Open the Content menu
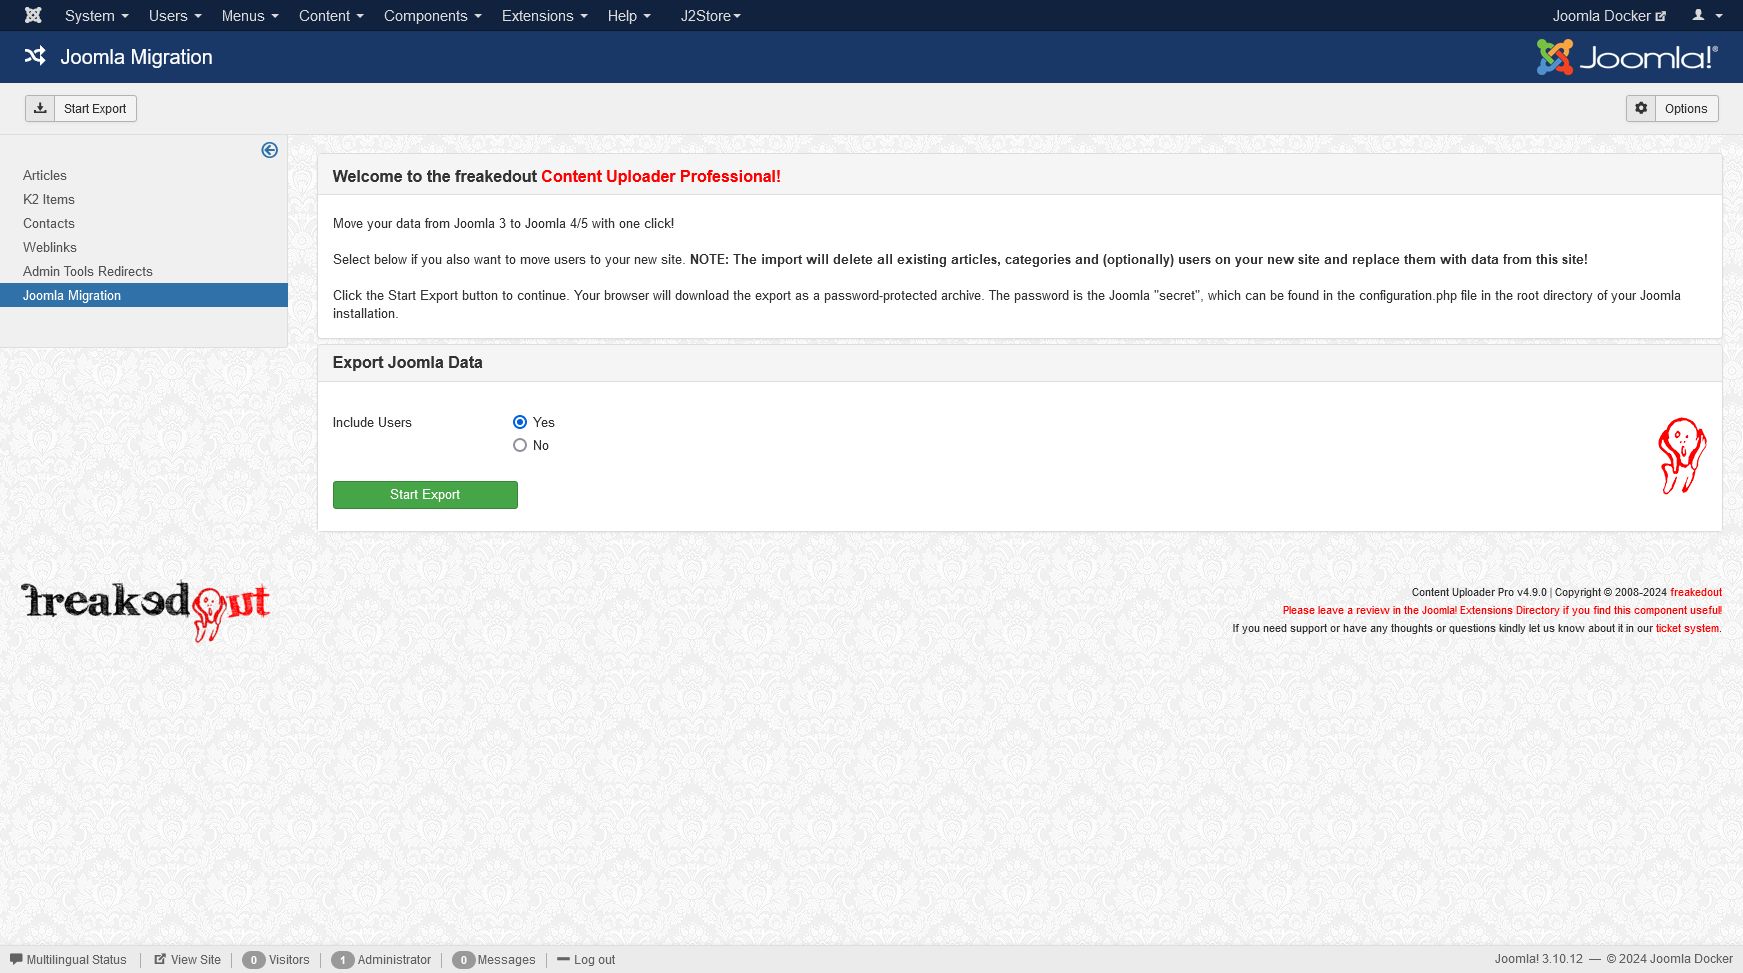This screenshot has height=973, width=1743. coord(331,16)
